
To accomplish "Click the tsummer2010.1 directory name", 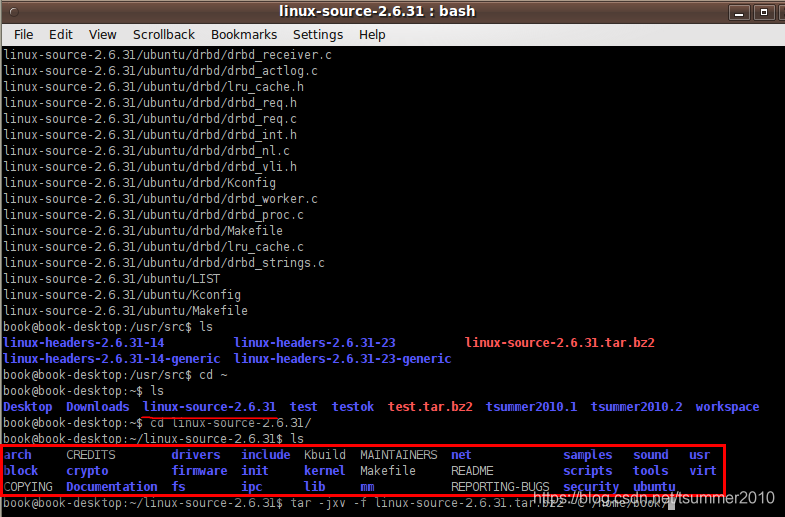I will (531, 407).
